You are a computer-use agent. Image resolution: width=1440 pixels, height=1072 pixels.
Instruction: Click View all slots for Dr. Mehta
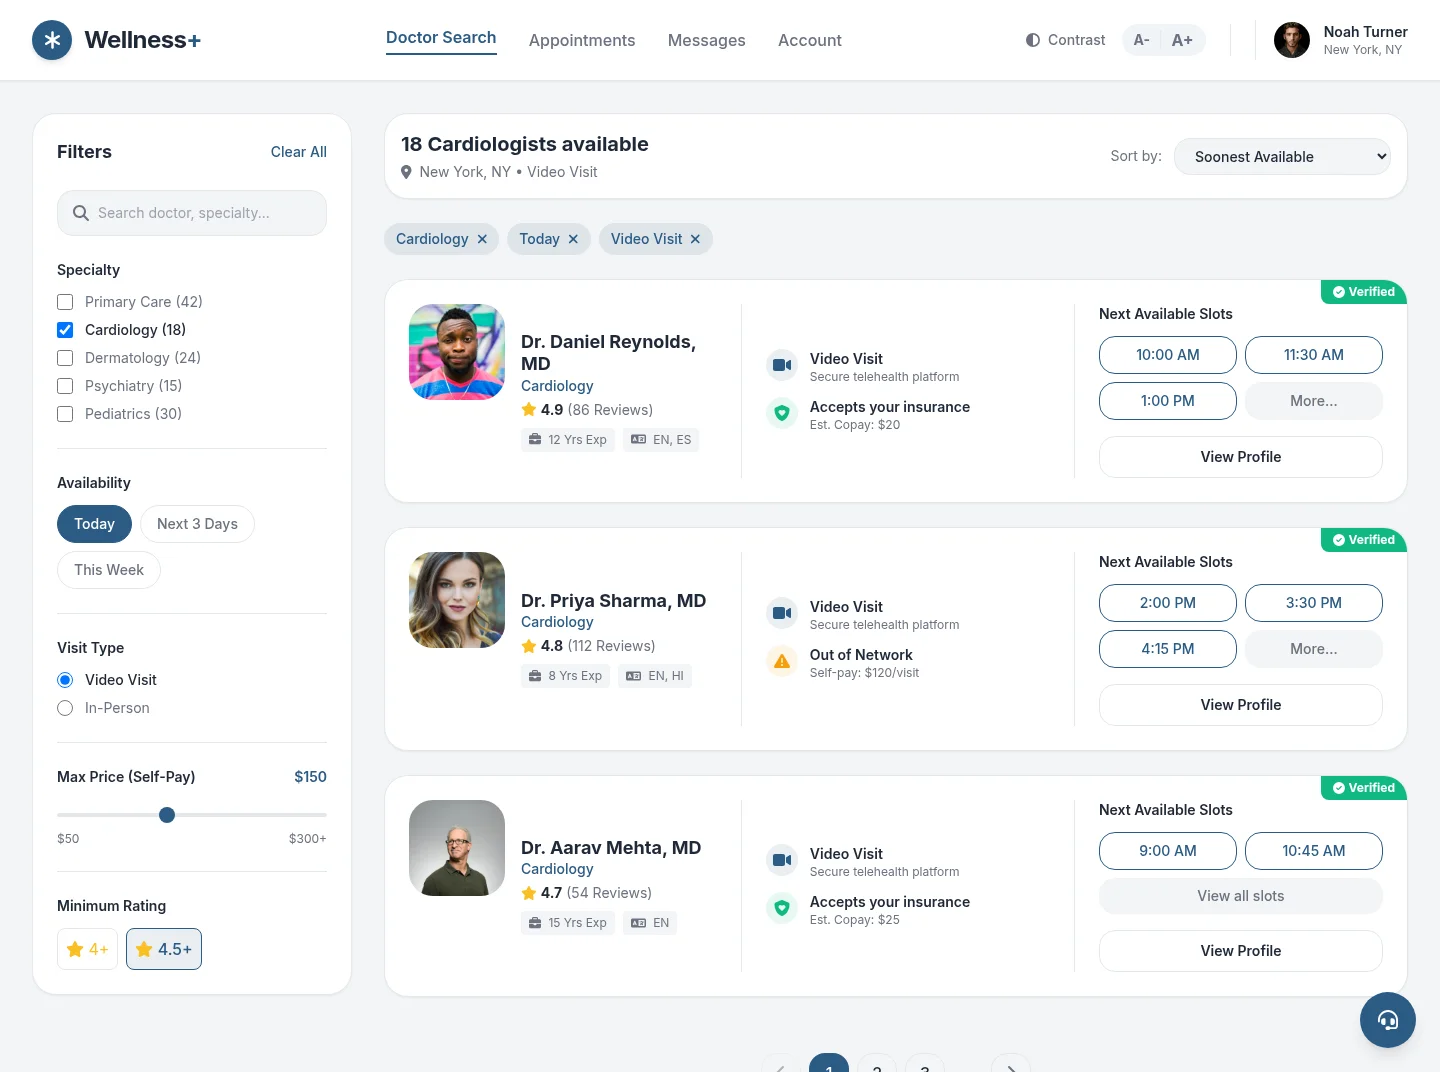pos(1240,896)
